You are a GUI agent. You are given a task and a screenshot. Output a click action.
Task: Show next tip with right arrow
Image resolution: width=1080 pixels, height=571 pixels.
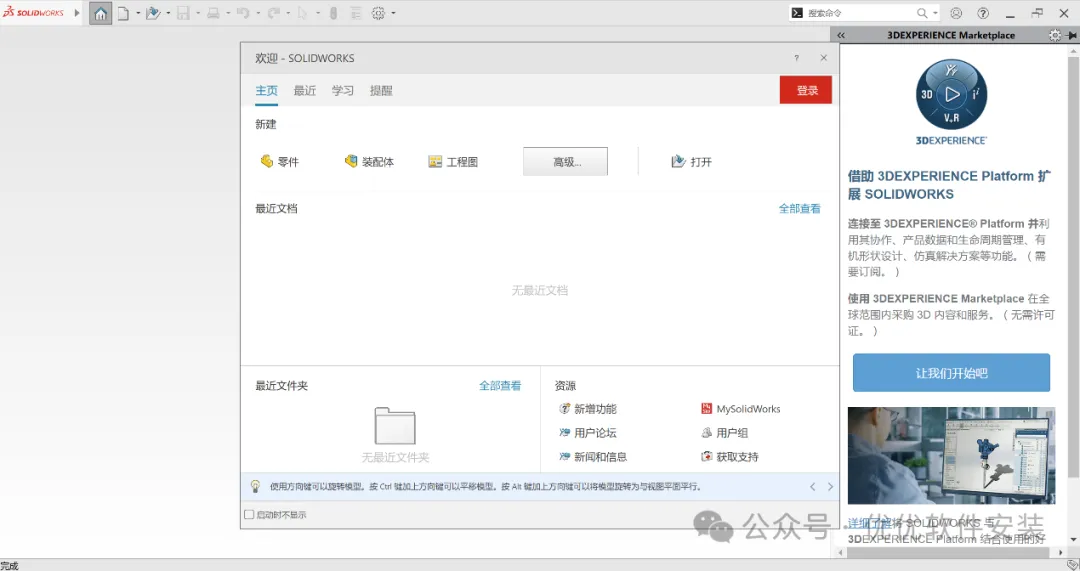[x=830, y=487]
